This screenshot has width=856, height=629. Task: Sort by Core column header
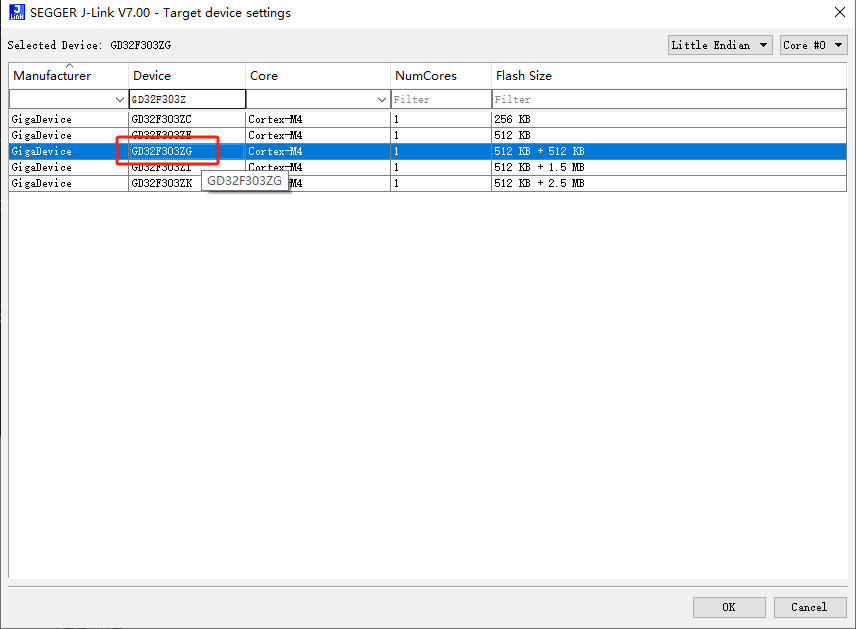click(x=318, y=76)
